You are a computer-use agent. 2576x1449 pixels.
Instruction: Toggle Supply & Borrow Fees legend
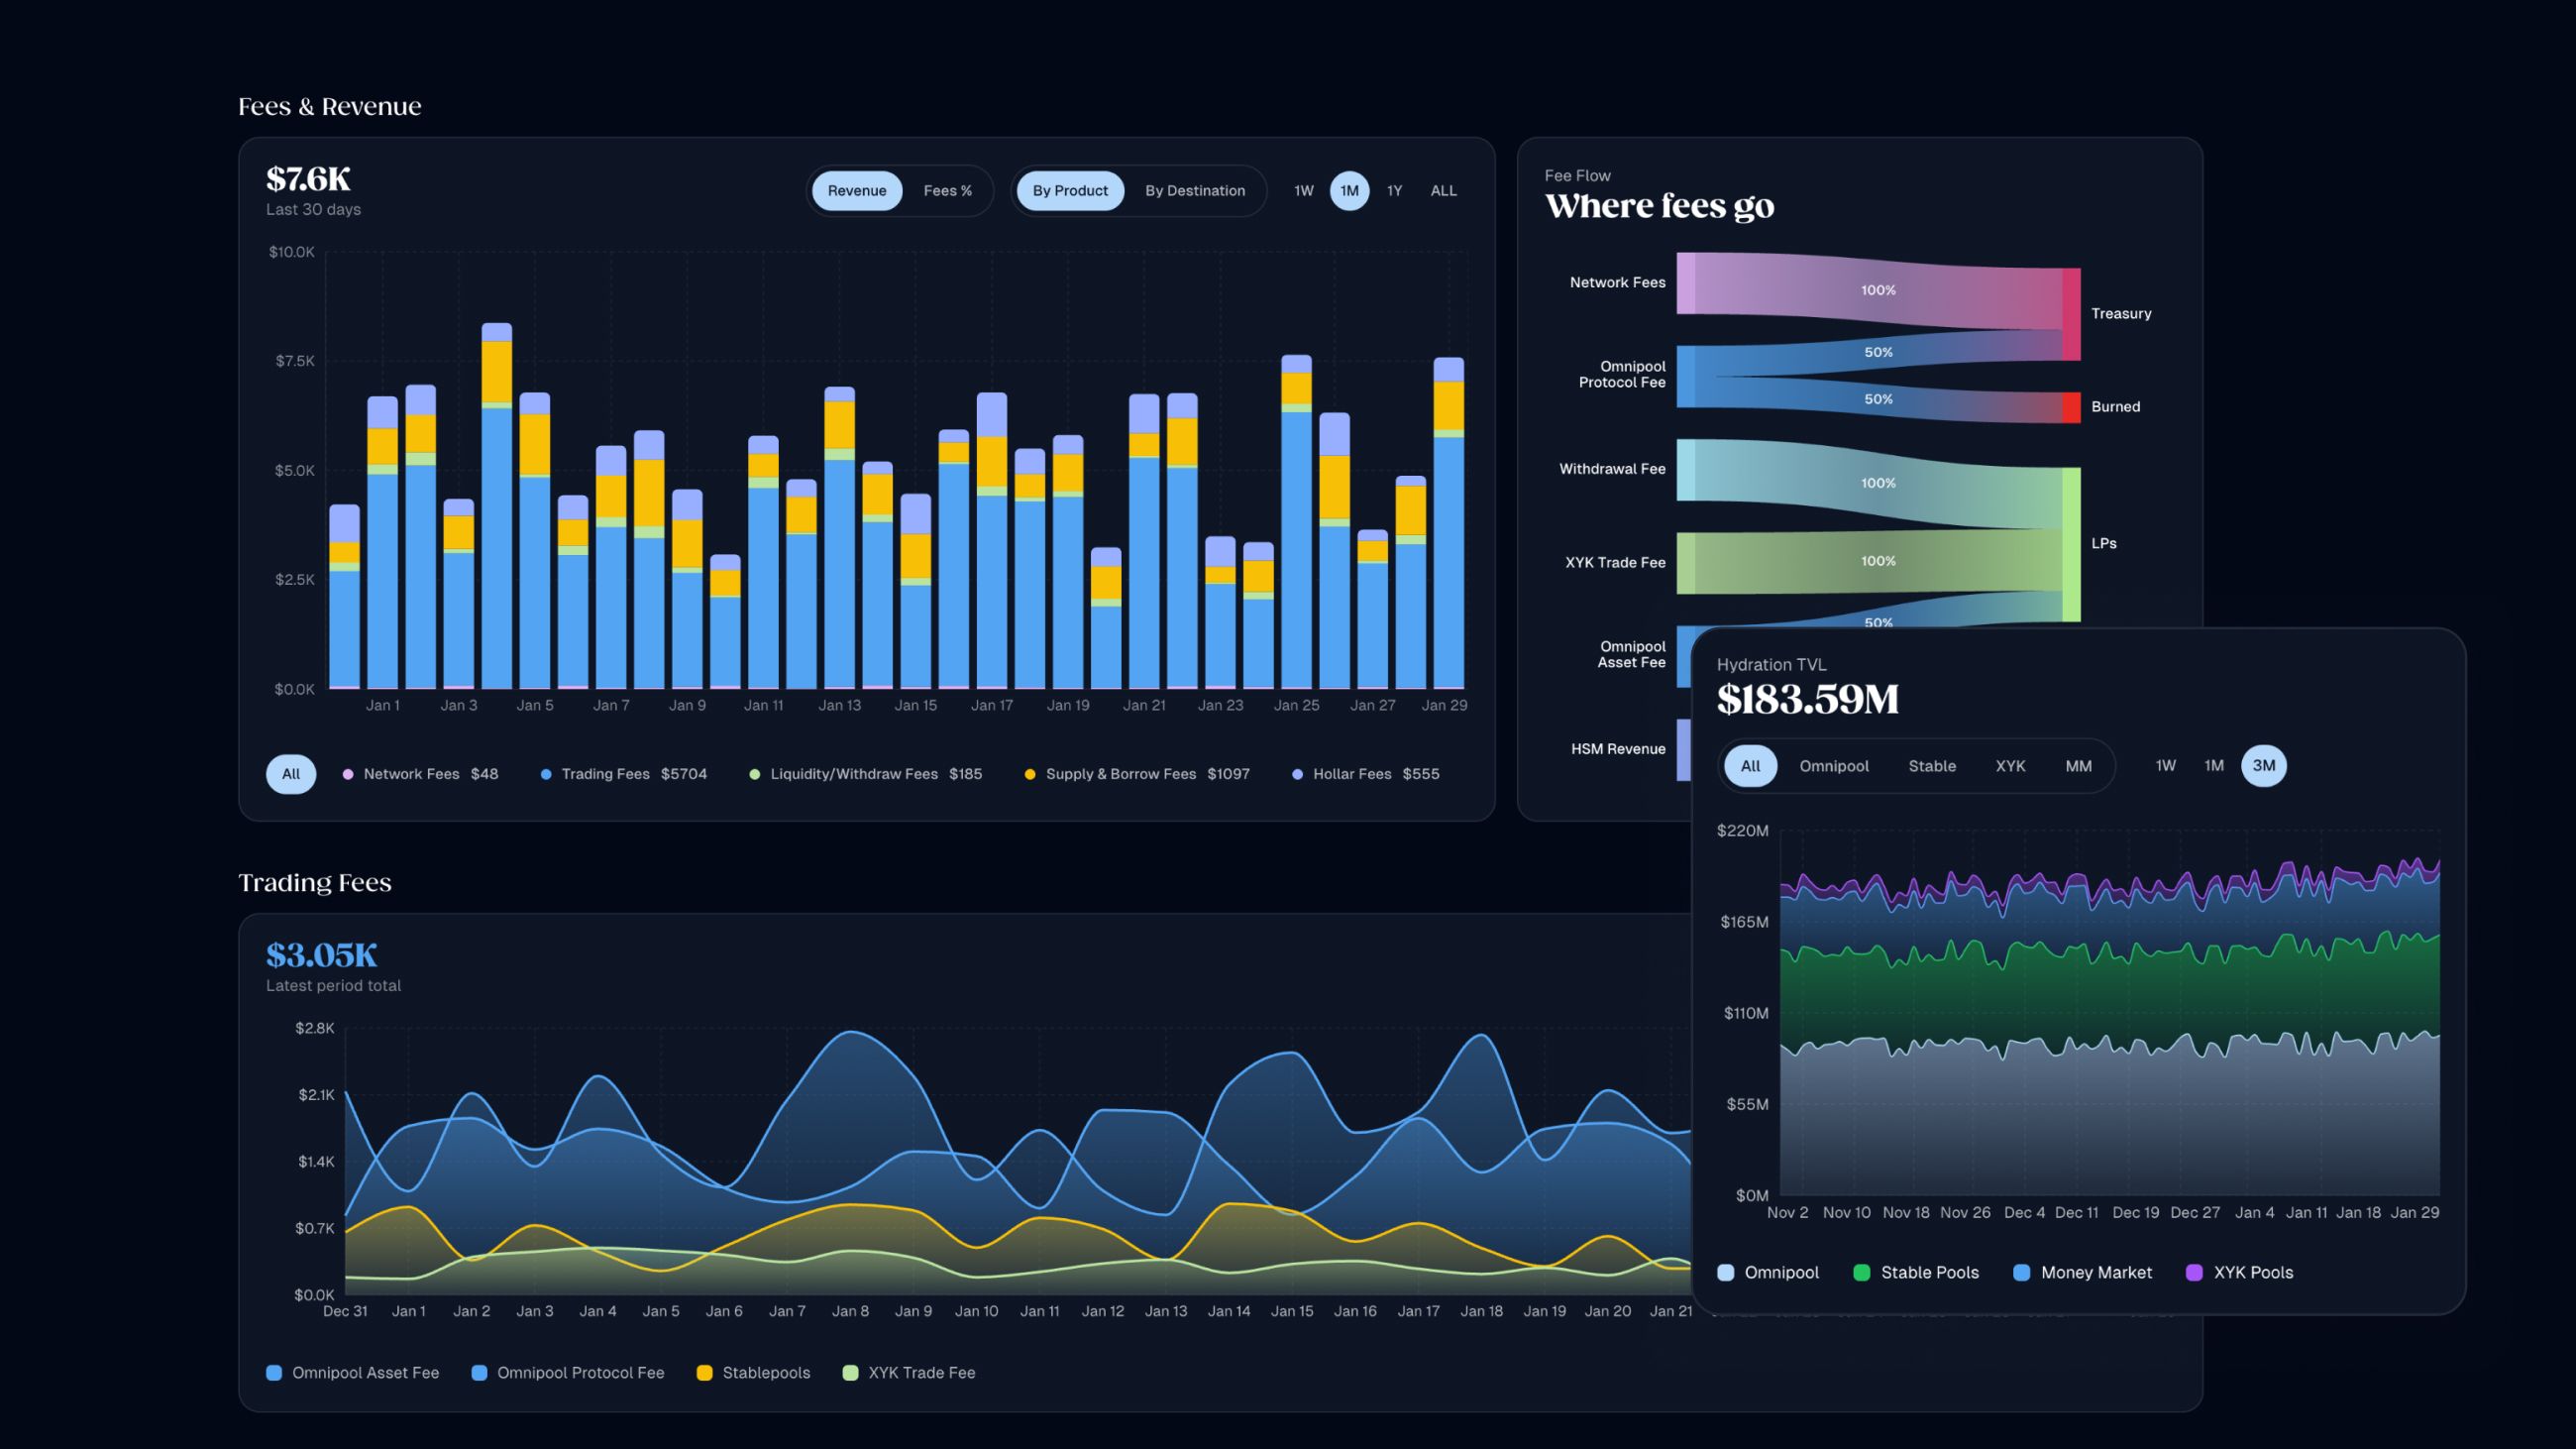[x=1120, y=774]
